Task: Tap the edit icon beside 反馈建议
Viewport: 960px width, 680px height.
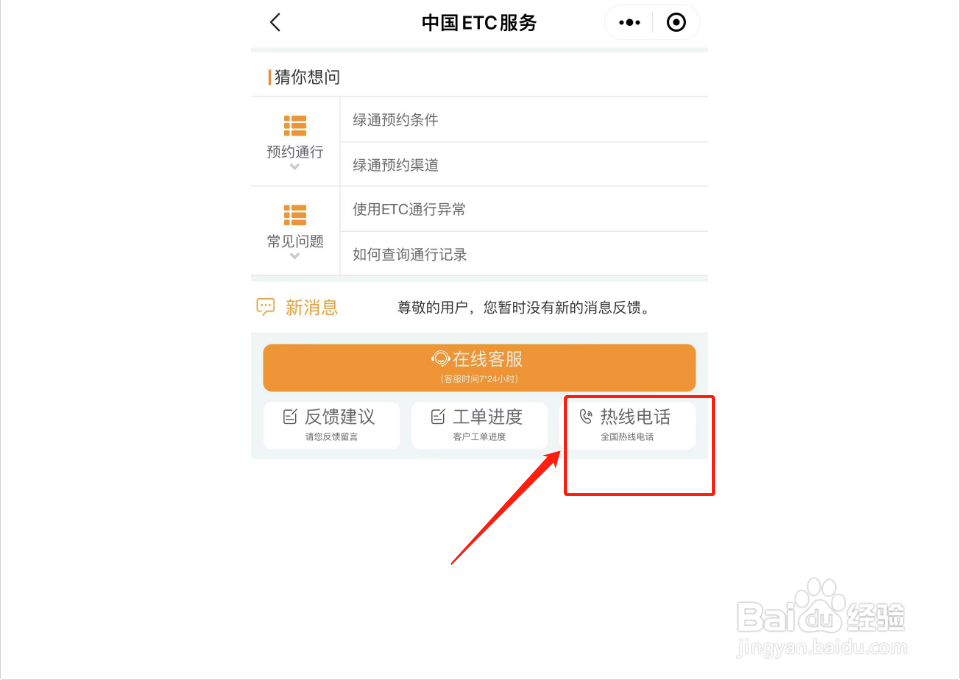Action: click(290, 417)
